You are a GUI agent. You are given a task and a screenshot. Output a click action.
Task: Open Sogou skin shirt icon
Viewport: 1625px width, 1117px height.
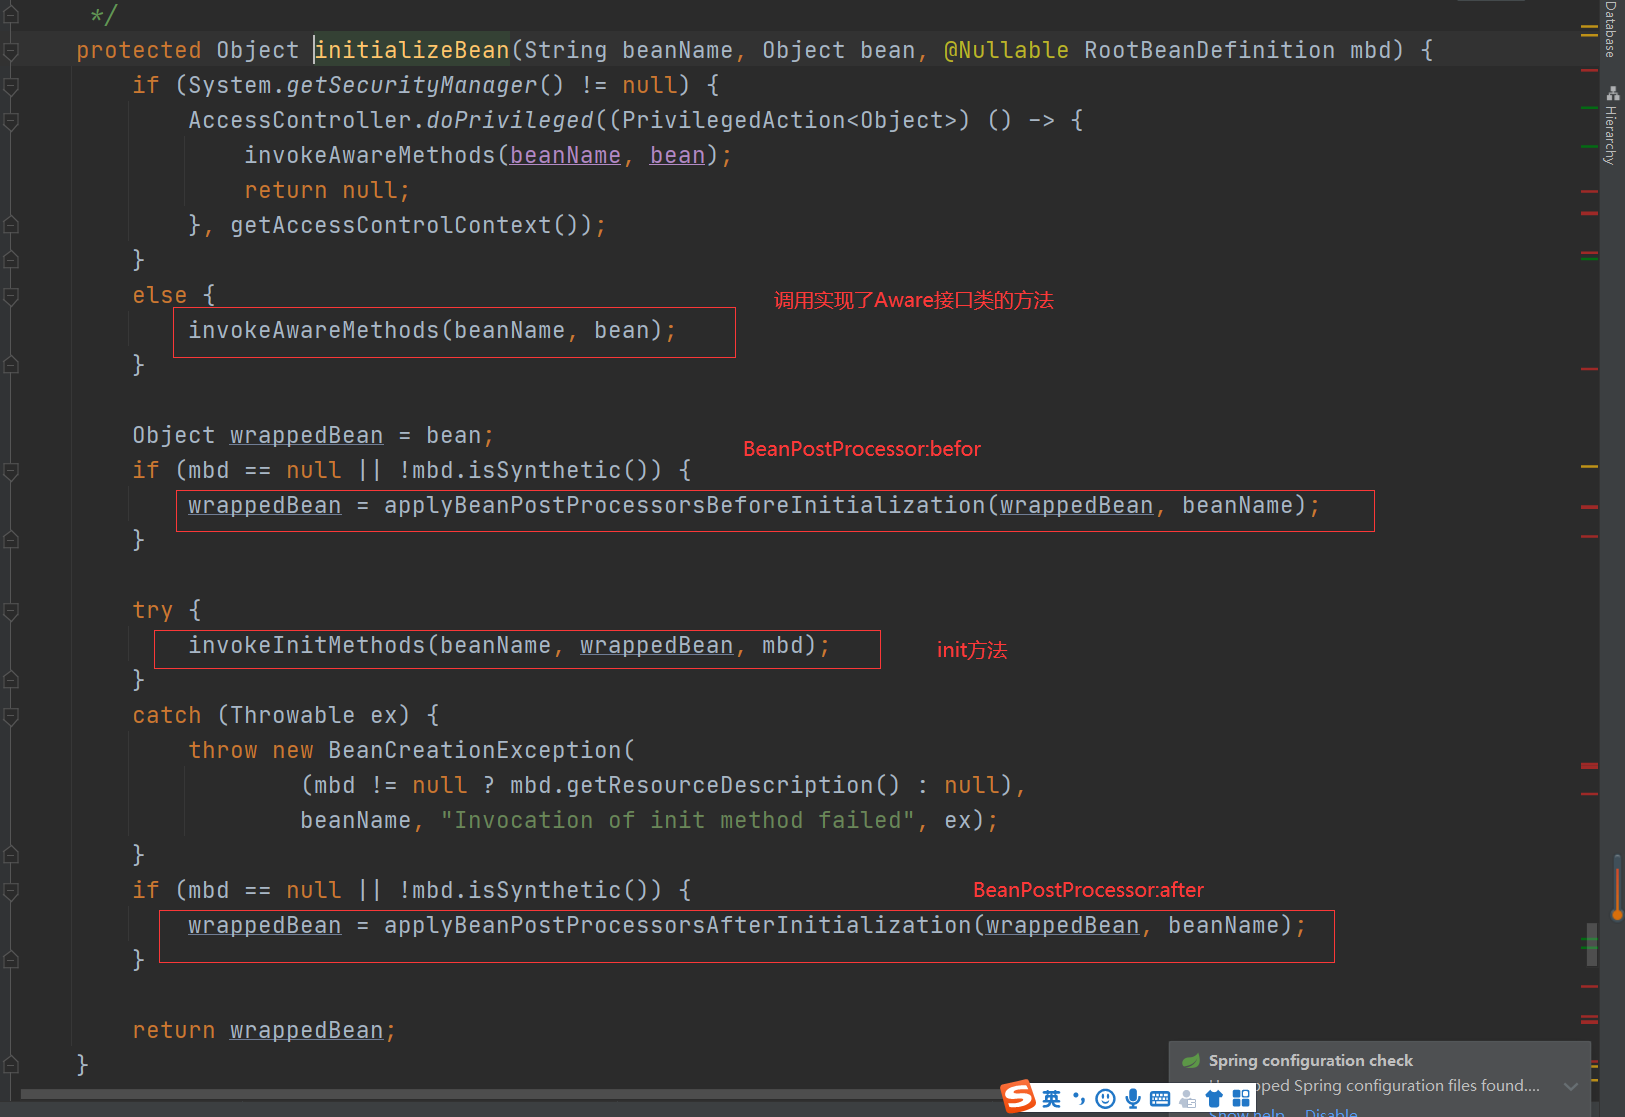(x=1214, y=1099)
